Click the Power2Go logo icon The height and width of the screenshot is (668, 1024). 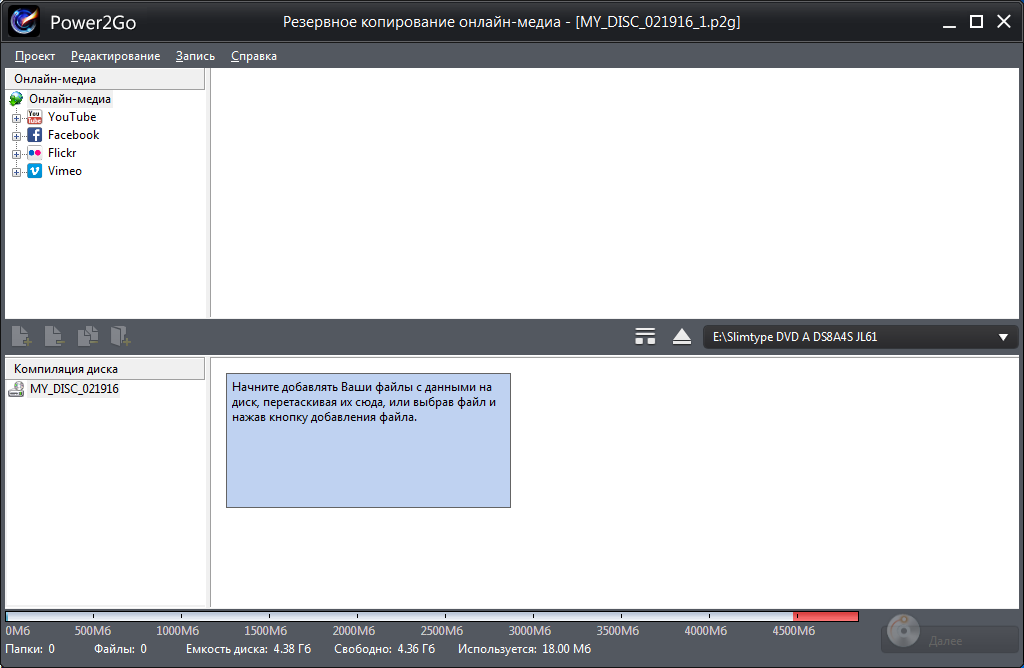tap(24, 20)
